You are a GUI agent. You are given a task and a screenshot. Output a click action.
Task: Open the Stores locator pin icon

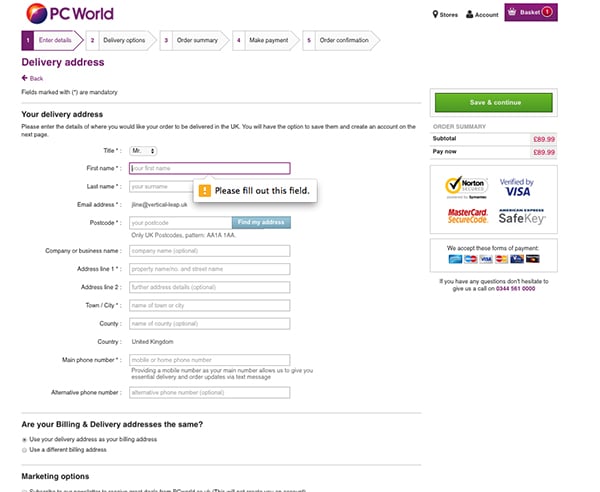point(435,15)
